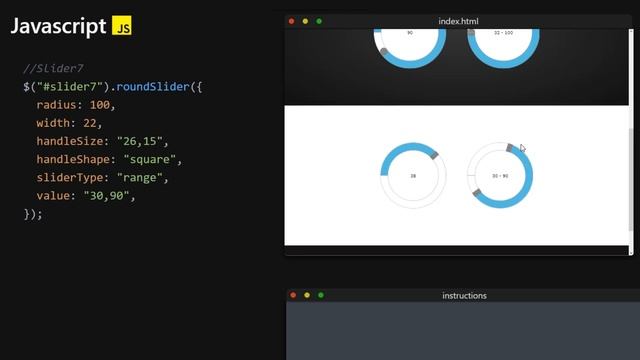Click the yellow JS logo badge
This screenshot has height=360, width=640.
tap(122, 25)
